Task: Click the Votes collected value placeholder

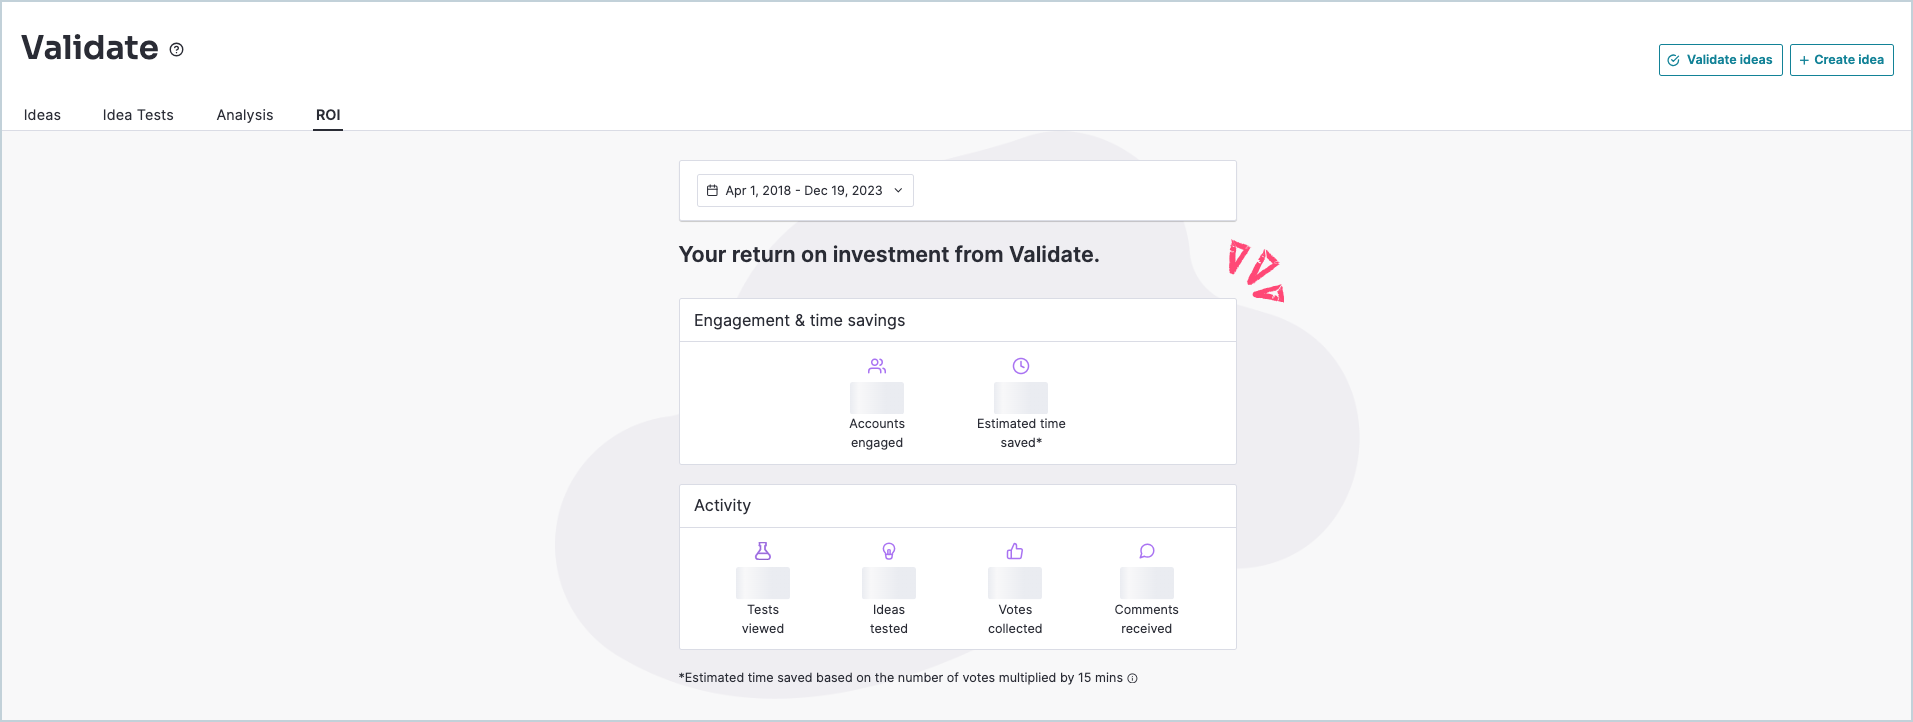Action: pos(1015,583)
